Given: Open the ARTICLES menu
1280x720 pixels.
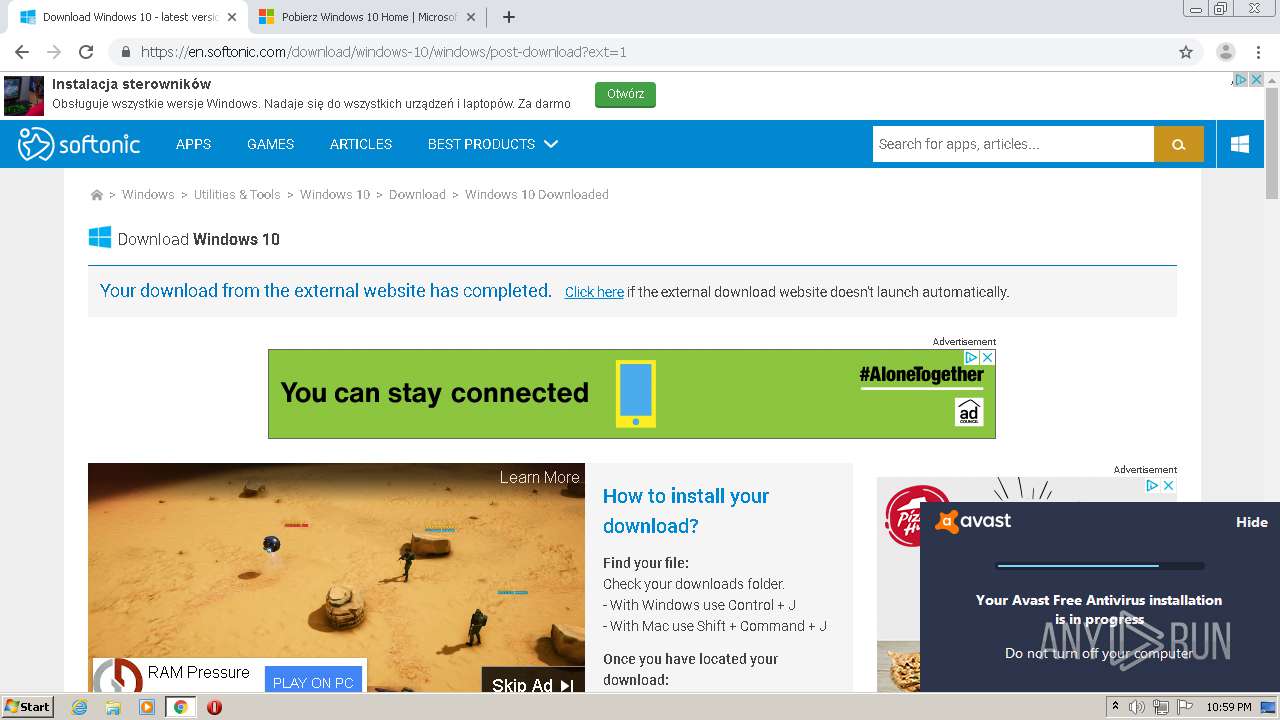Looking at the screenshot, I should click(x=361, y=144).
